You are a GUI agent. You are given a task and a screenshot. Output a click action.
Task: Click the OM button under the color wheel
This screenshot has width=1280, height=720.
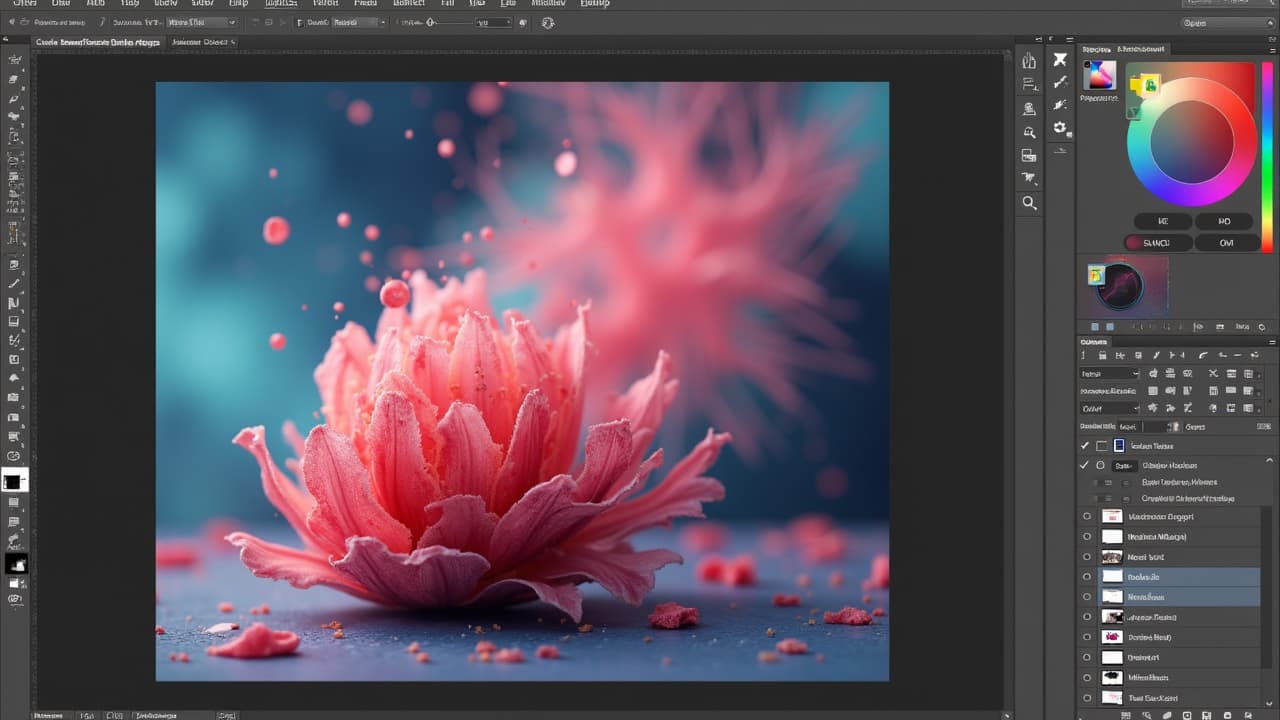[x=1225, y=242]
